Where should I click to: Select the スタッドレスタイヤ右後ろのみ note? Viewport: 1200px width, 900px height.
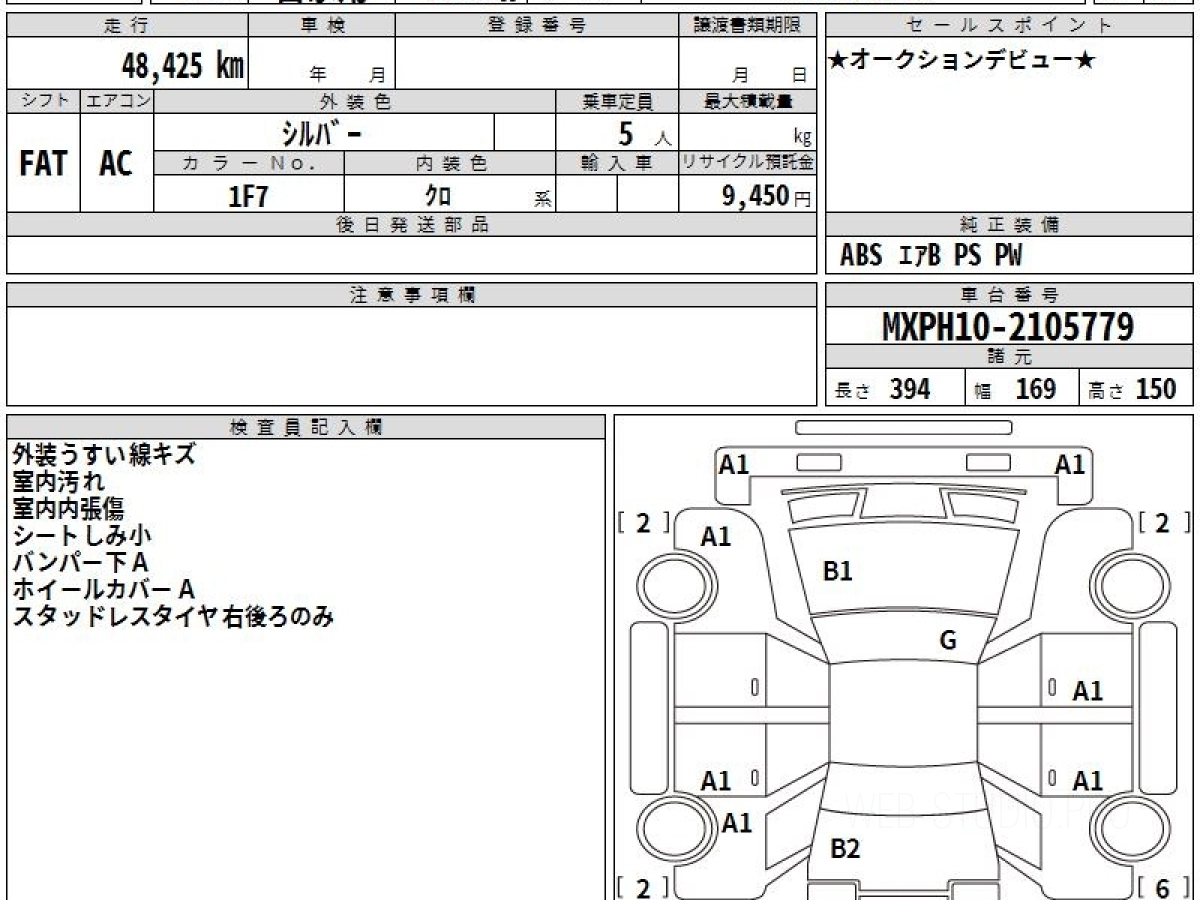pos(172,617)
